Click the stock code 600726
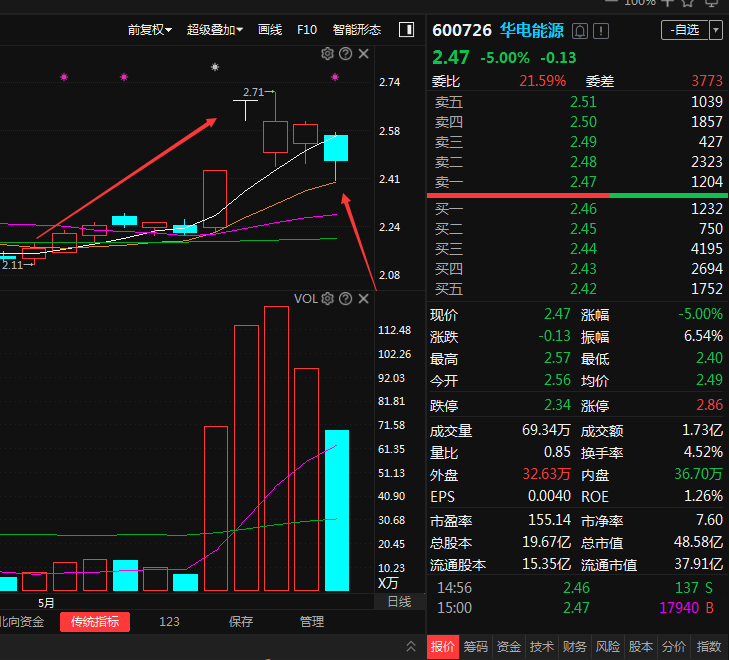This screenshot has width=729, height=660. 462,31
